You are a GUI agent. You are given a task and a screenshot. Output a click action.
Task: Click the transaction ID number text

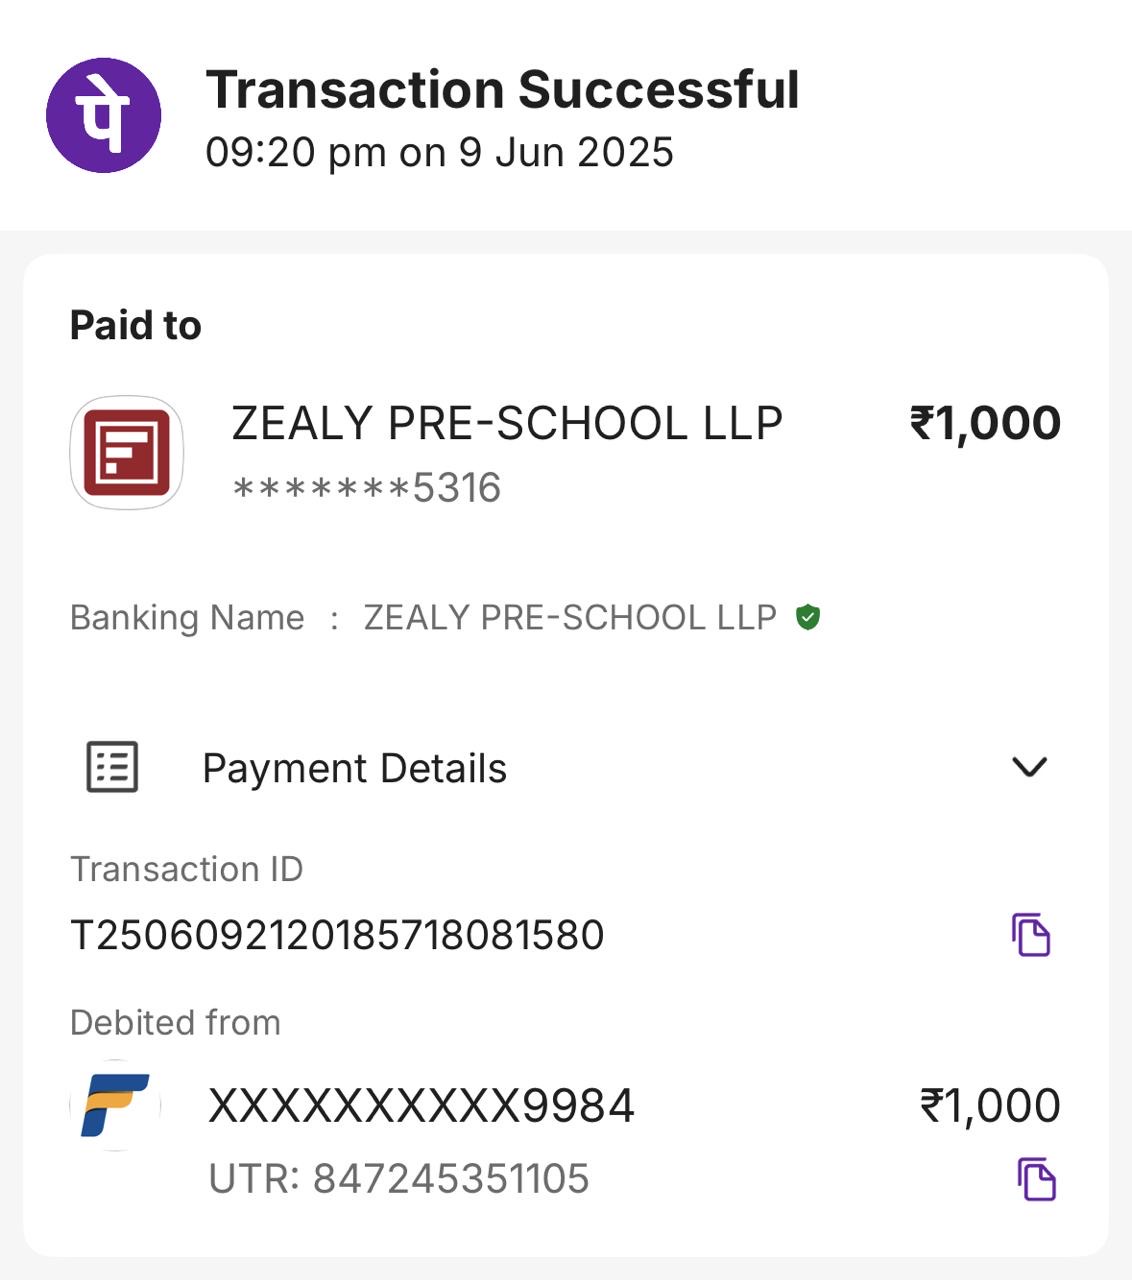[337, 936]
